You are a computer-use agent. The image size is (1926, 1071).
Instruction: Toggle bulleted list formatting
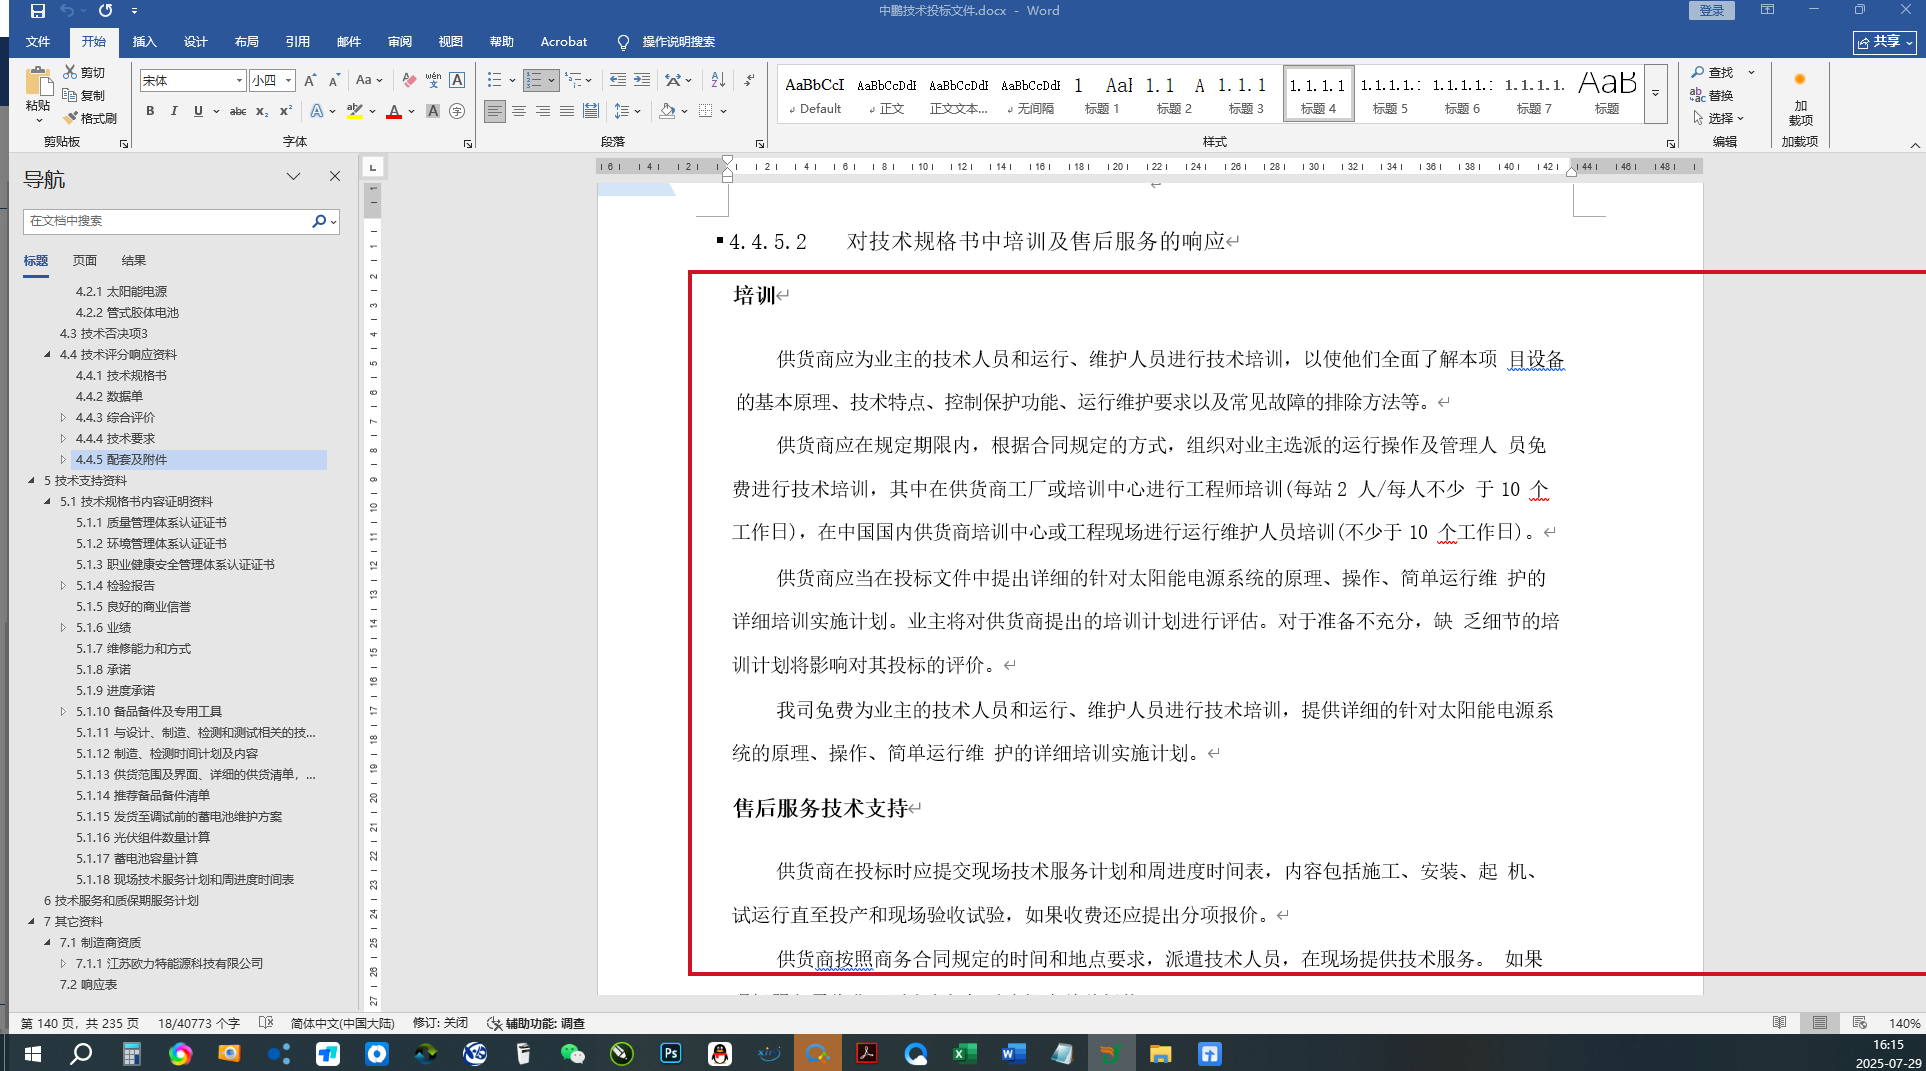(x=494, y=80)
